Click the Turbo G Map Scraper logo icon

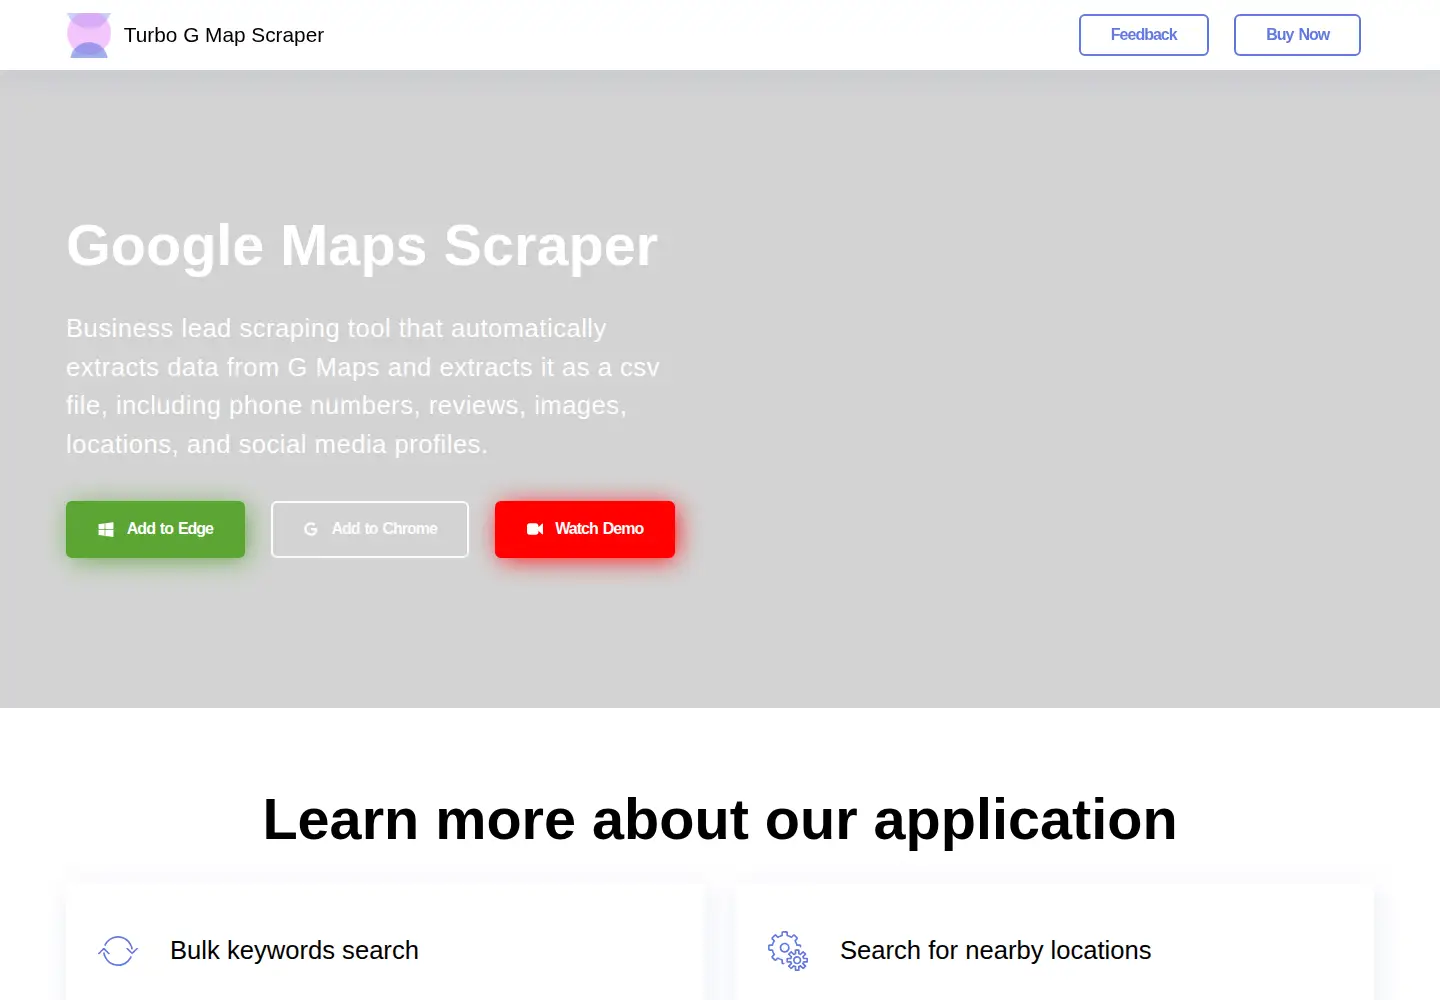(x=89, y=35)
